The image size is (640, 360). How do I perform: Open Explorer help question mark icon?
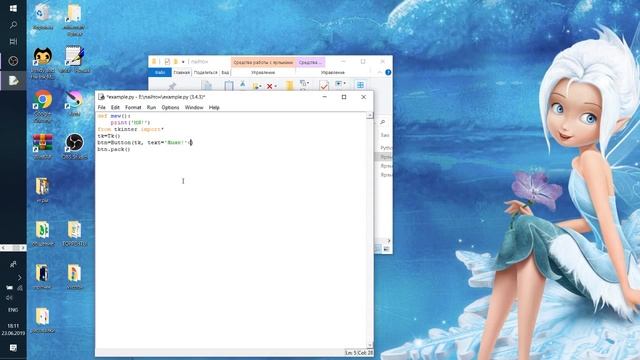tap(388, 72)
